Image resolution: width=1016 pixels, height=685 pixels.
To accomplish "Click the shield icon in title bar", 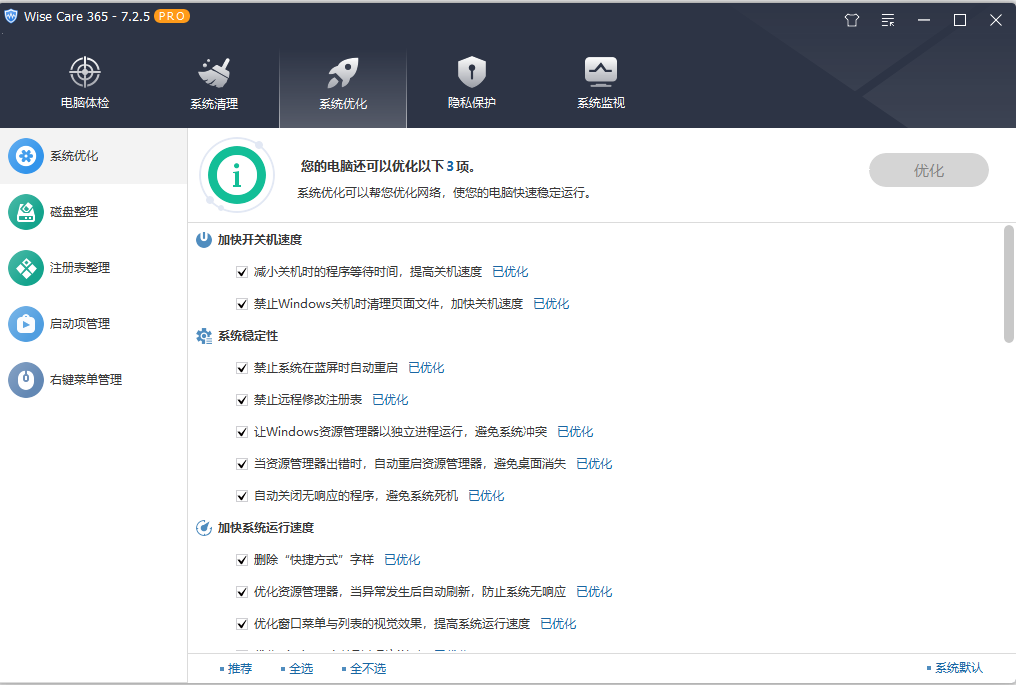I will (x=851, y=19).
